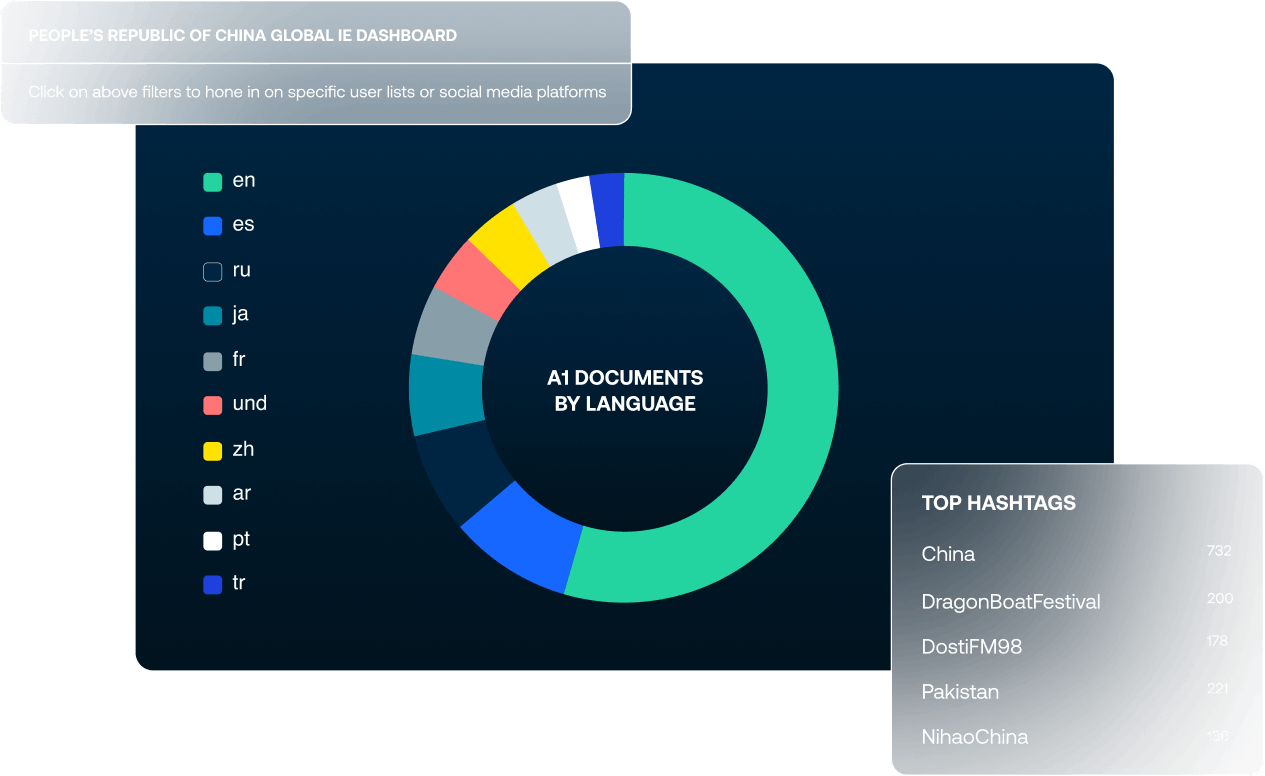Select the TOP HASHTAGS panel header
This screenshot has width=1265, height=776.
(x=1000, y=503)
